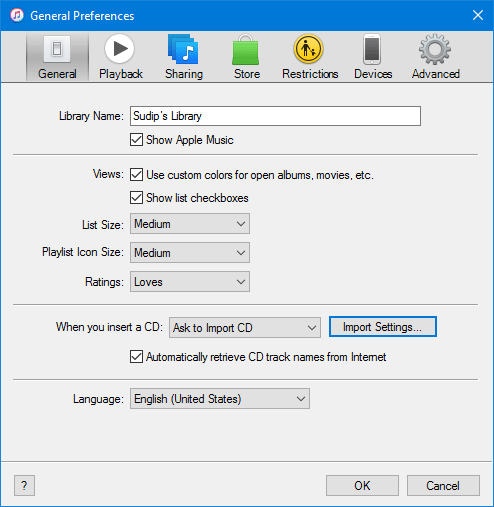Click the Import Settings button

pyautogui.click(x=383, y=327)
